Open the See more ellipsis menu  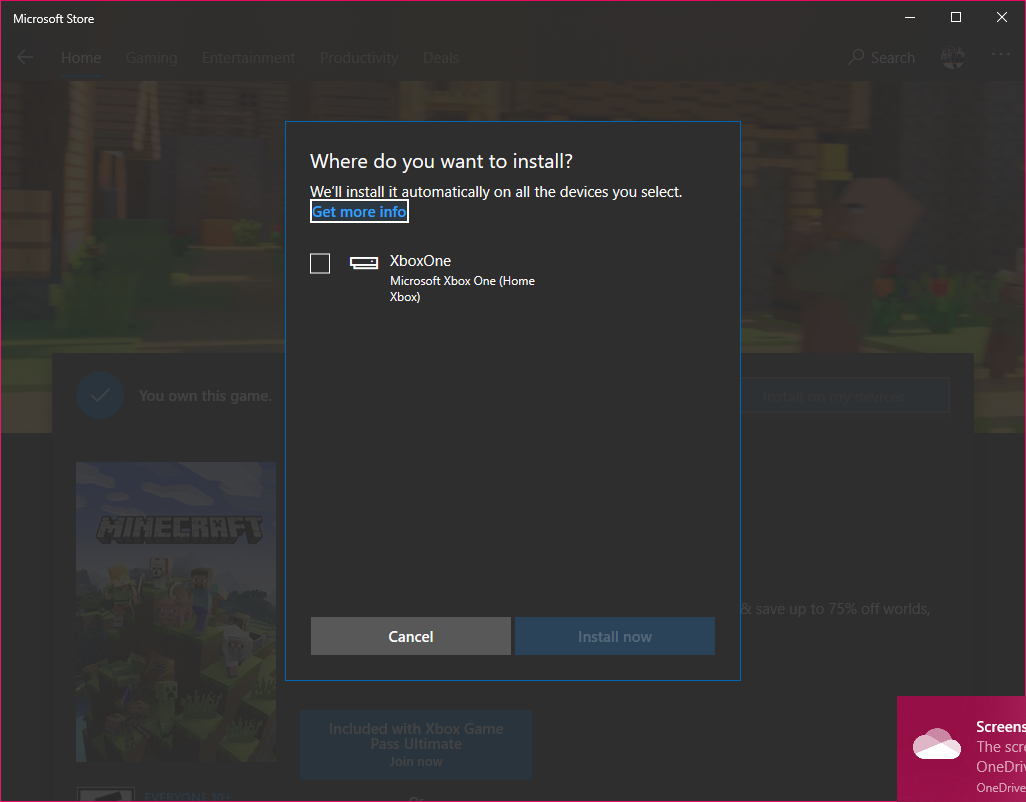1000,54
